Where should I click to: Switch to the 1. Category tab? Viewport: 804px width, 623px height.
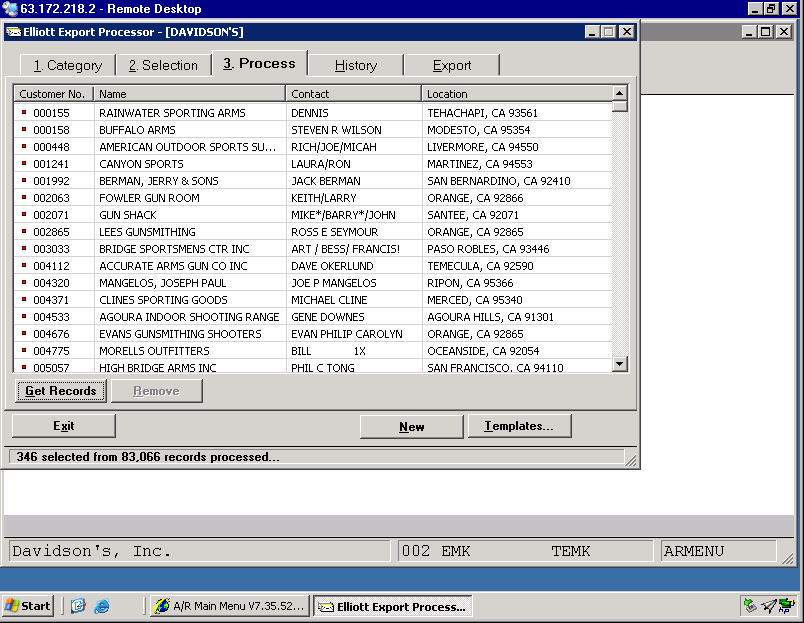(x=68, y=66)
